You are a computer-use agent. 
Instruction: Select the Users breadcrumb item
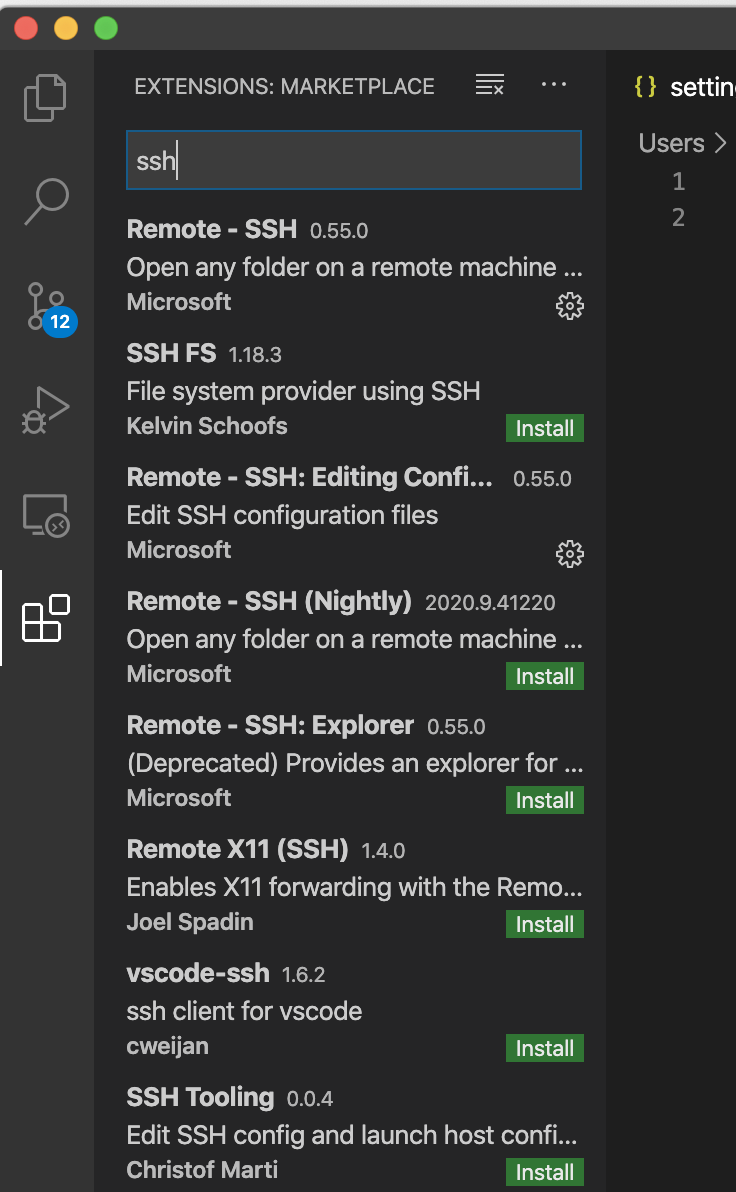pyautogui.click(x=671, y=143)
